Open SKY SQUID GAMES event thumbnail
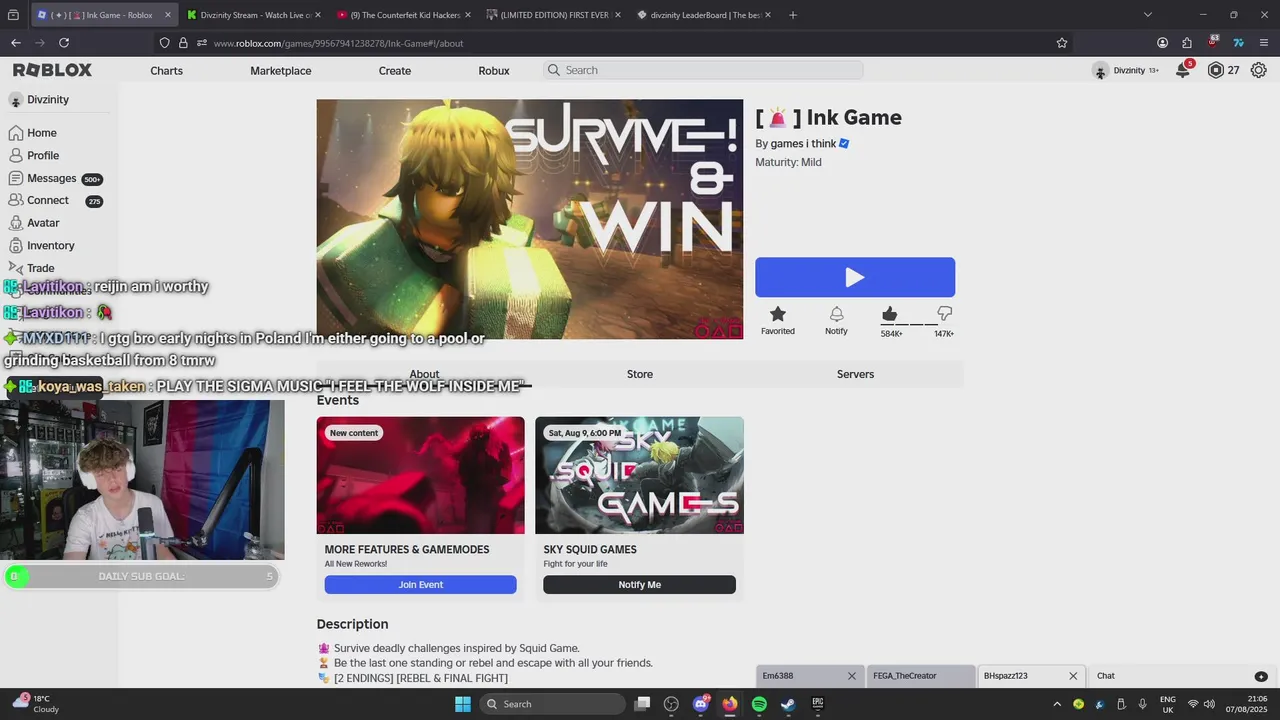Screen dimensions: 1280x720 [639, 475]
